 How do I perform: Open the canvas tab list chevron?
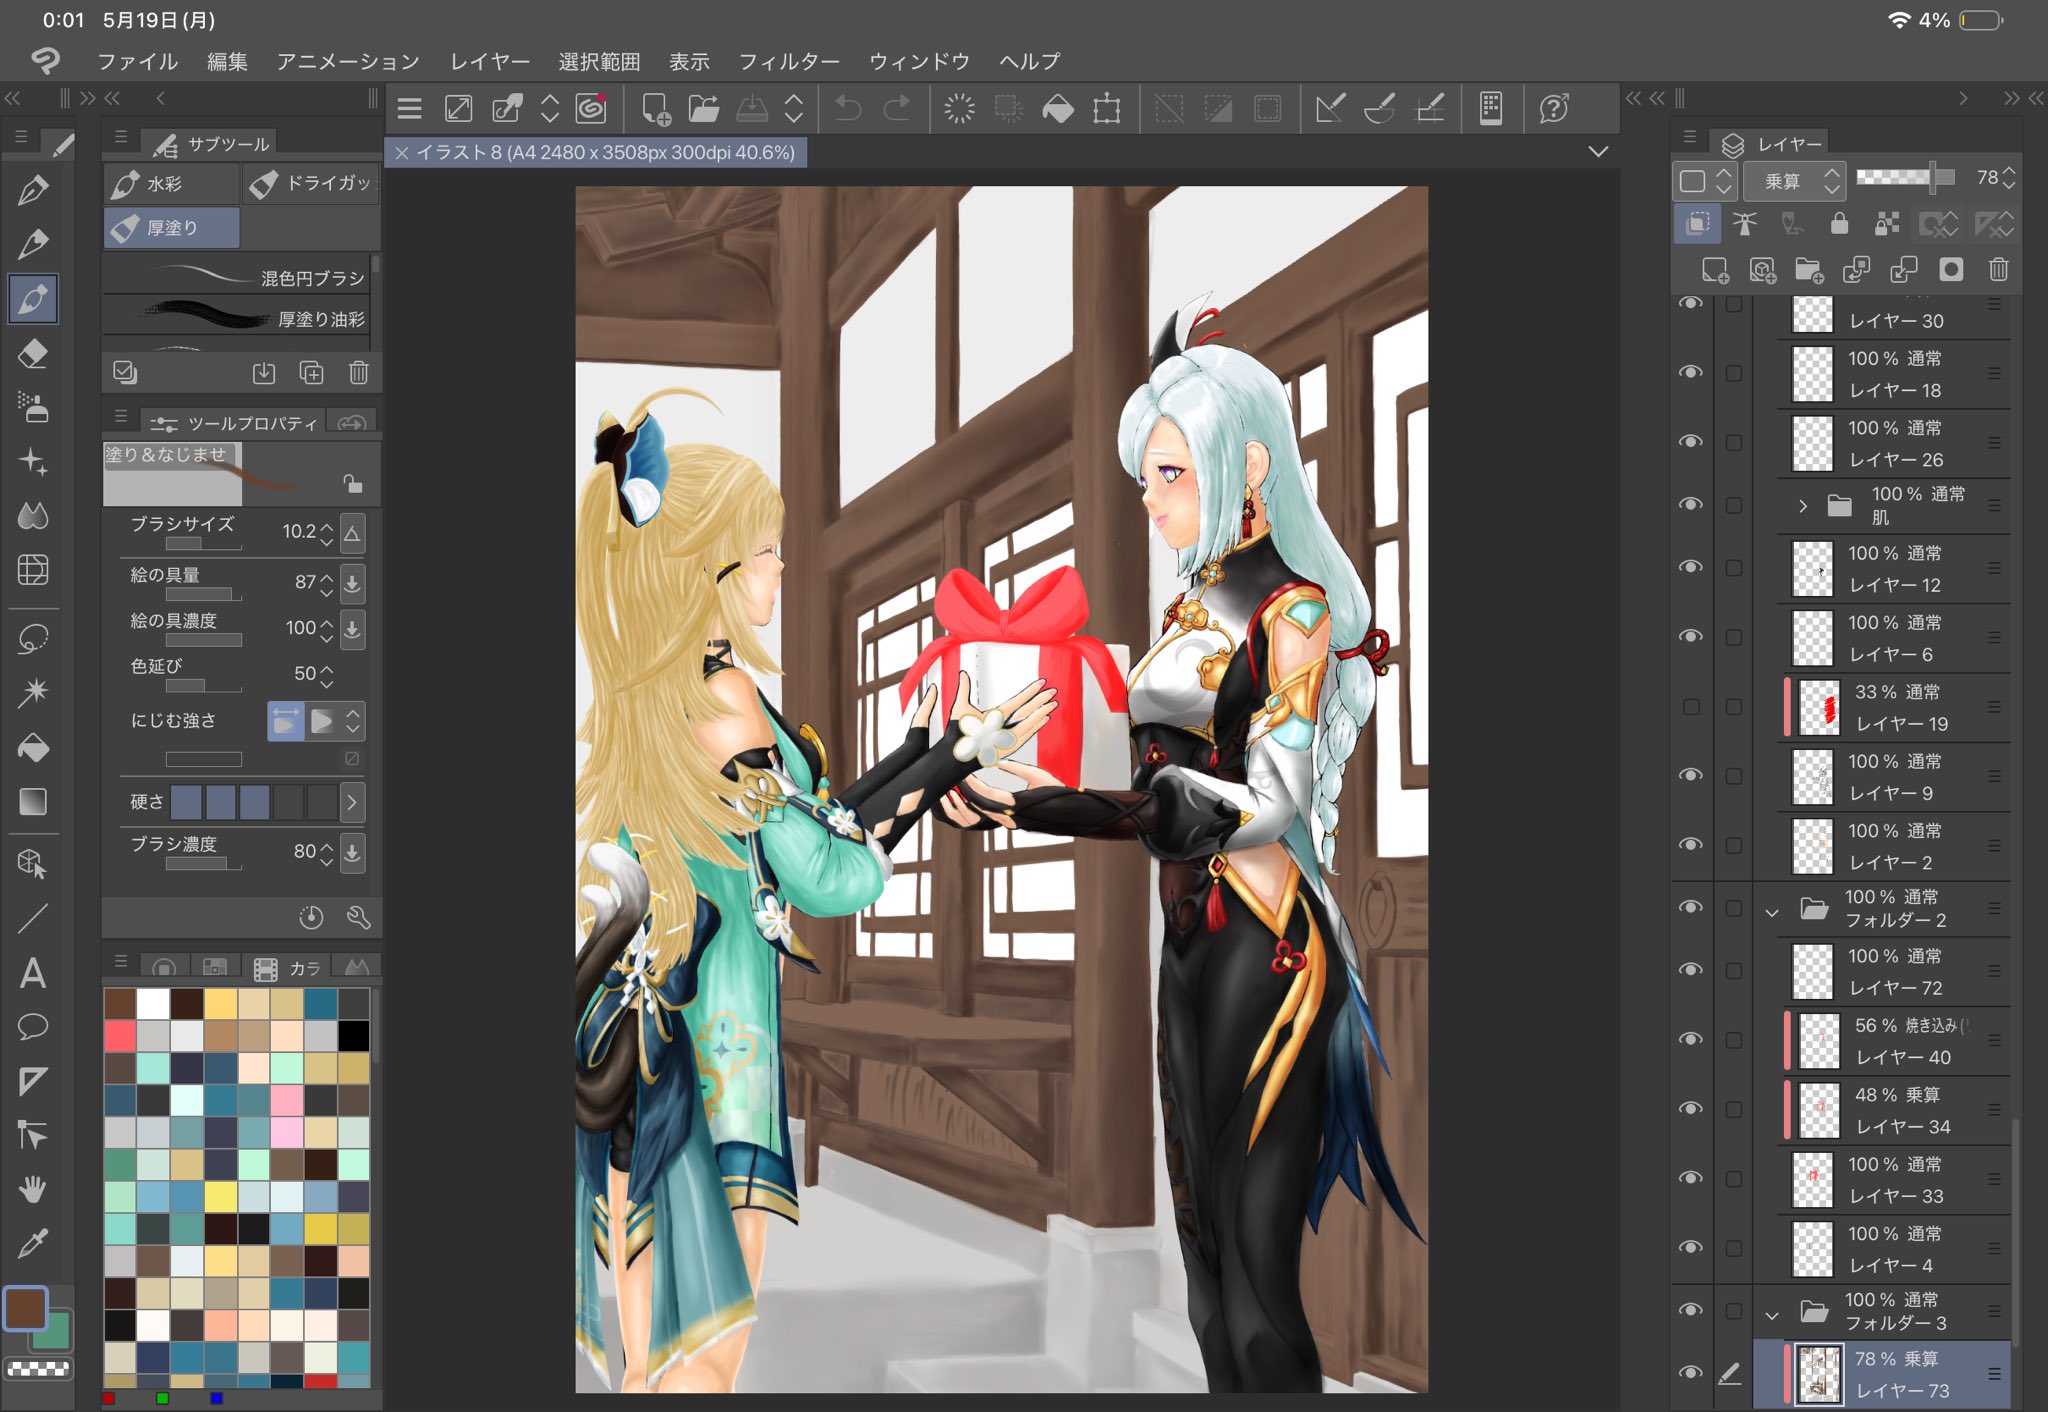[1598, 152]
